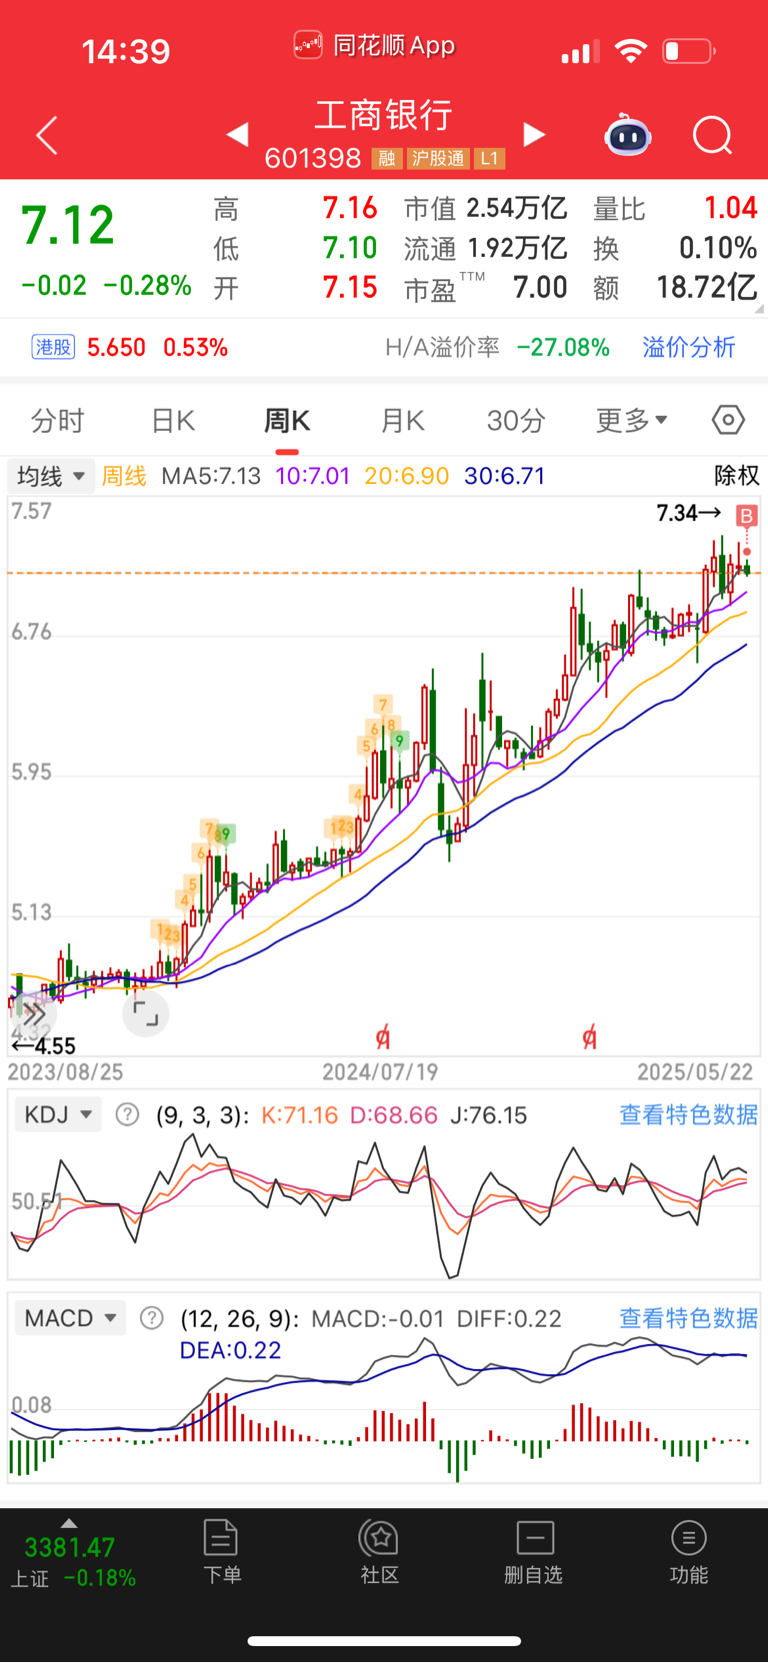Switch to the 30分 tab
This screenshot has height=1663, width=768.
(516, 421)
